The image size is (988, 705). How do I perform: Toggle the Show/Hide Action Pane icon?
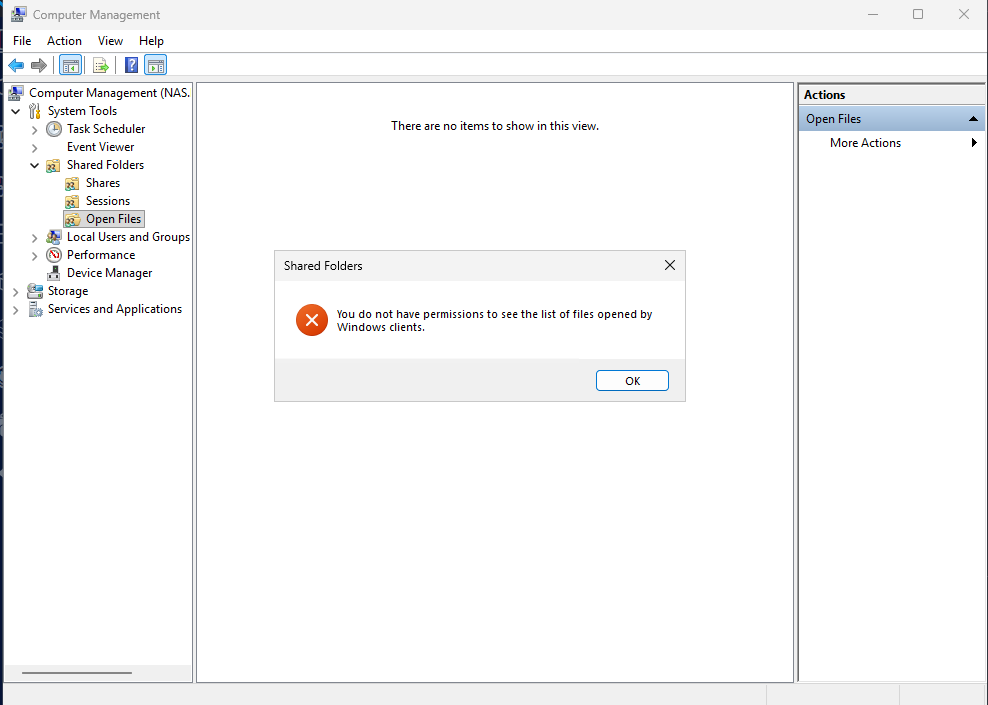point(155,66)
